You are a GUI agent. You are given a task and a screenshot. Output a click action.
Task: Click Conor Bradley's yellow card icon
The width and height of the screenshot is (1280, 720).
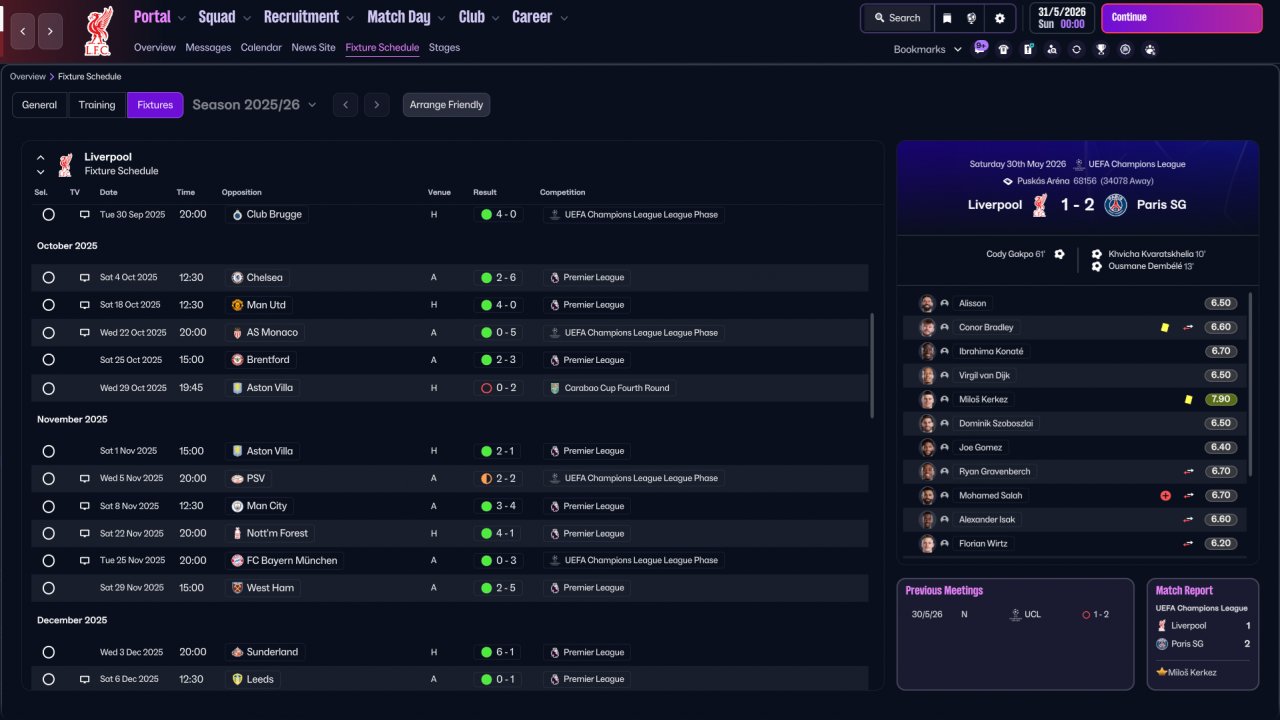tap(1164, 327)
